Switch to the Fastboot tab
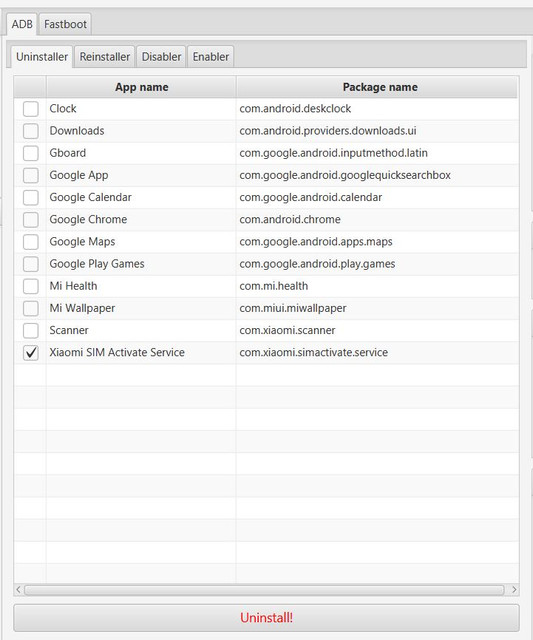Image resolution: width=533 pixels, height=640 pixels. (65, 24)
